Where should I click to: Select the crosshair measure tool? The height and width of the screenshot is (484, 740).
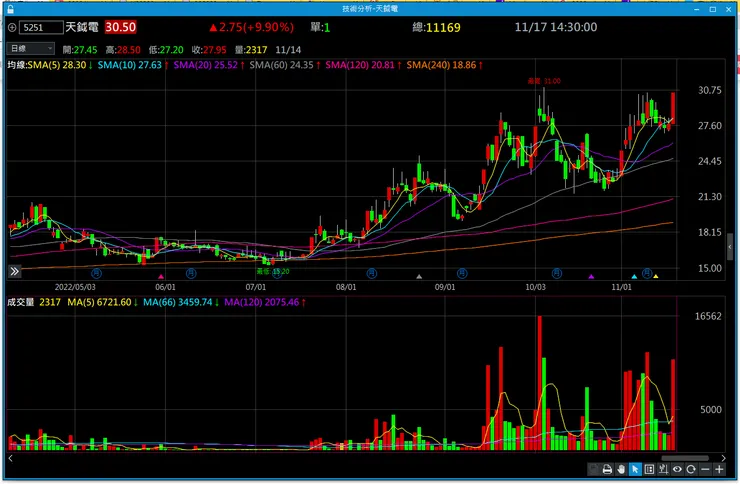(663, 469)
